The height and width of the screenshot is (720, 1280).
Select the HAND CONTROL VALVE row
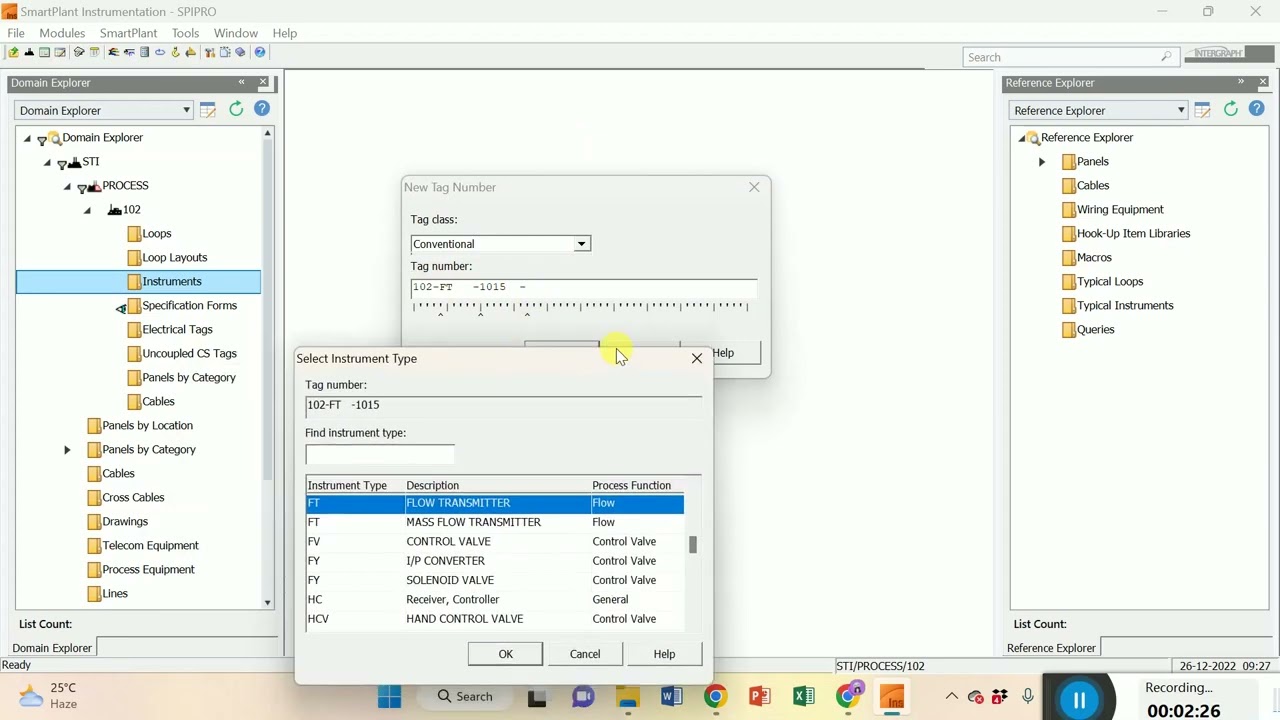point(494,619)
